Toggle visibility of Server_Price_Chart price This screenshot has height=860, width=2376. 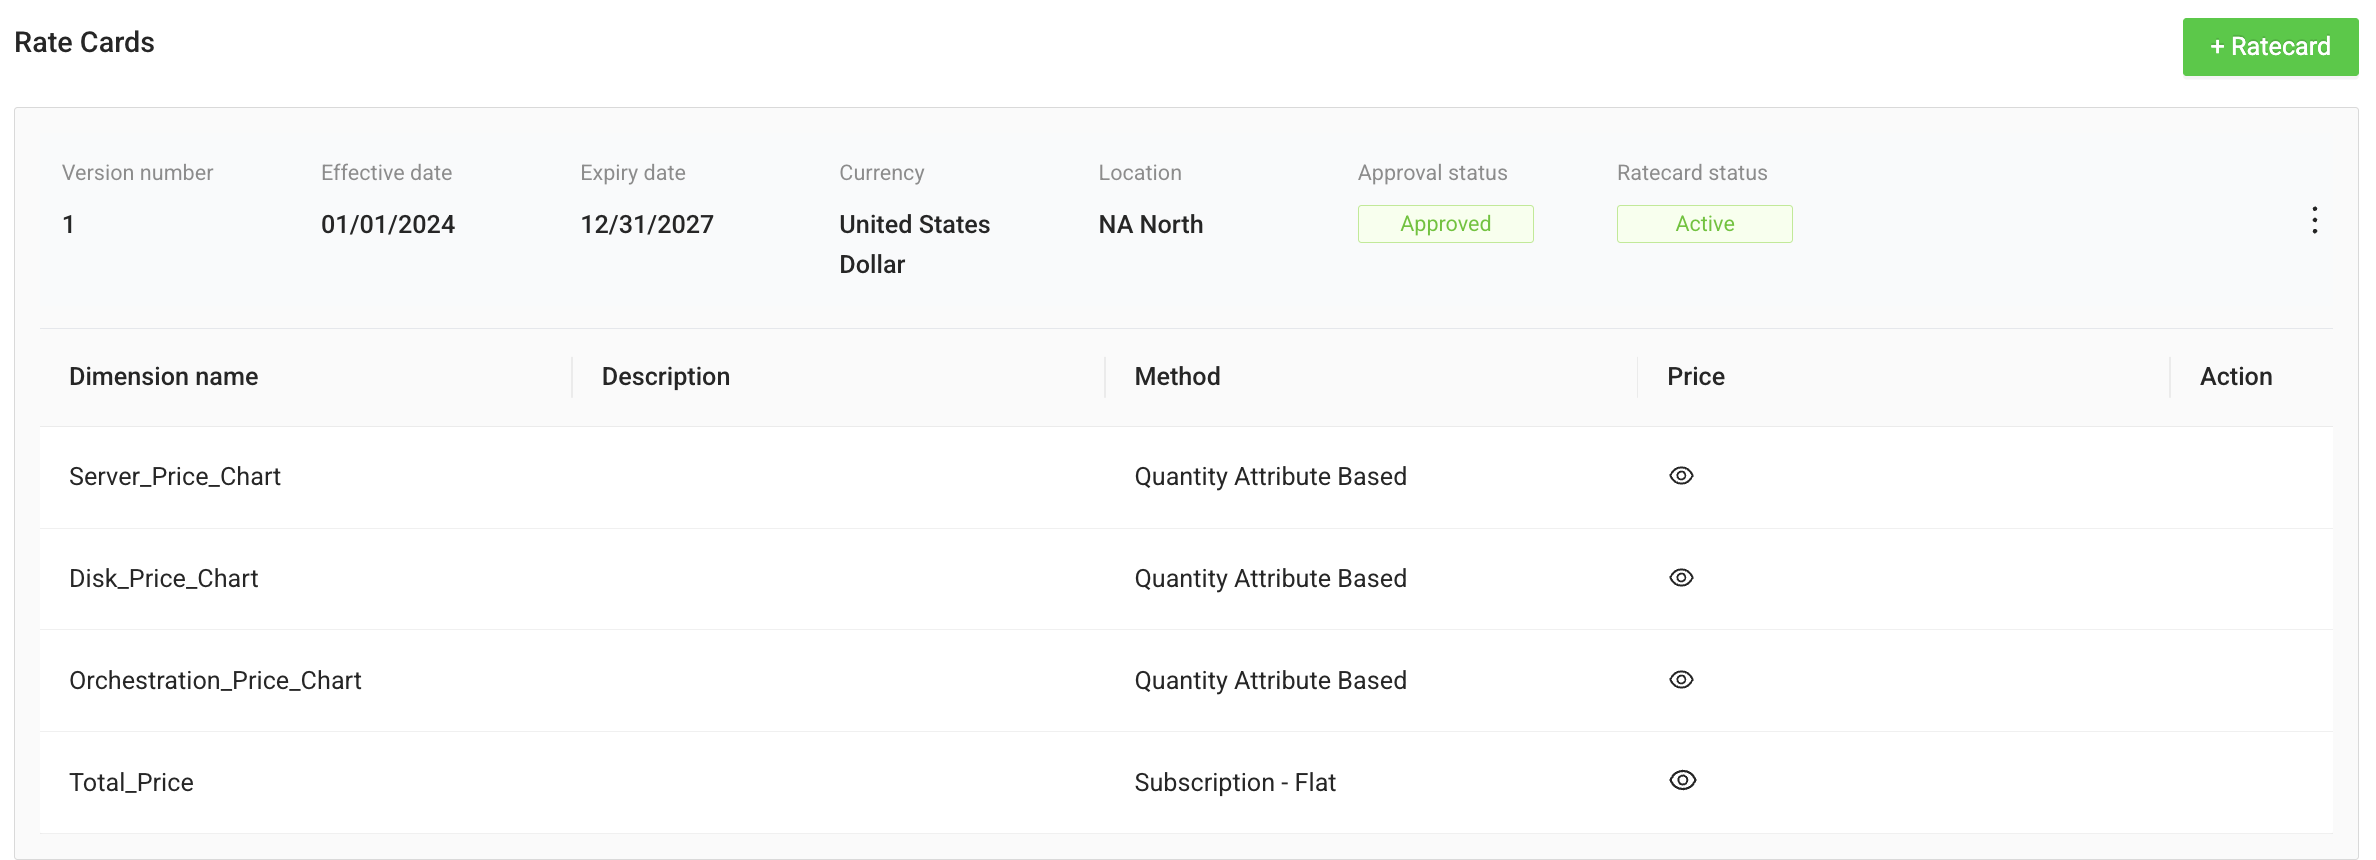coord(1681,476)
